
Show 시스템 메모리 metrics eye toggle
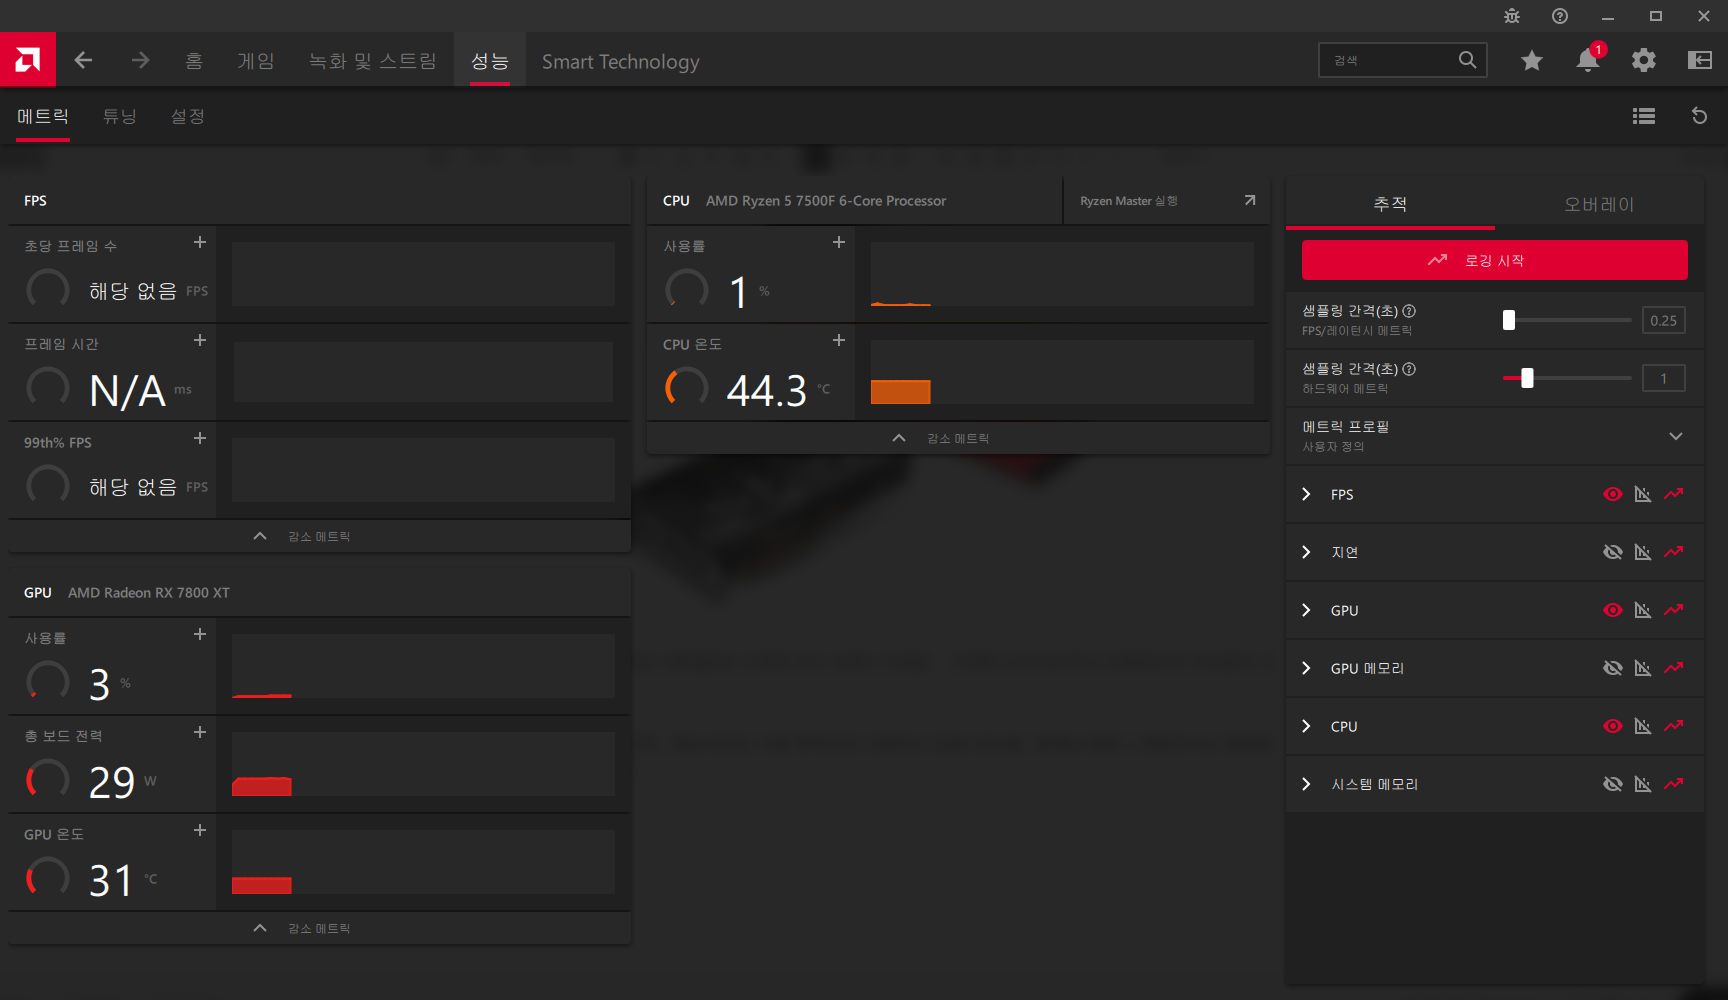click(x=1613, y=784)
